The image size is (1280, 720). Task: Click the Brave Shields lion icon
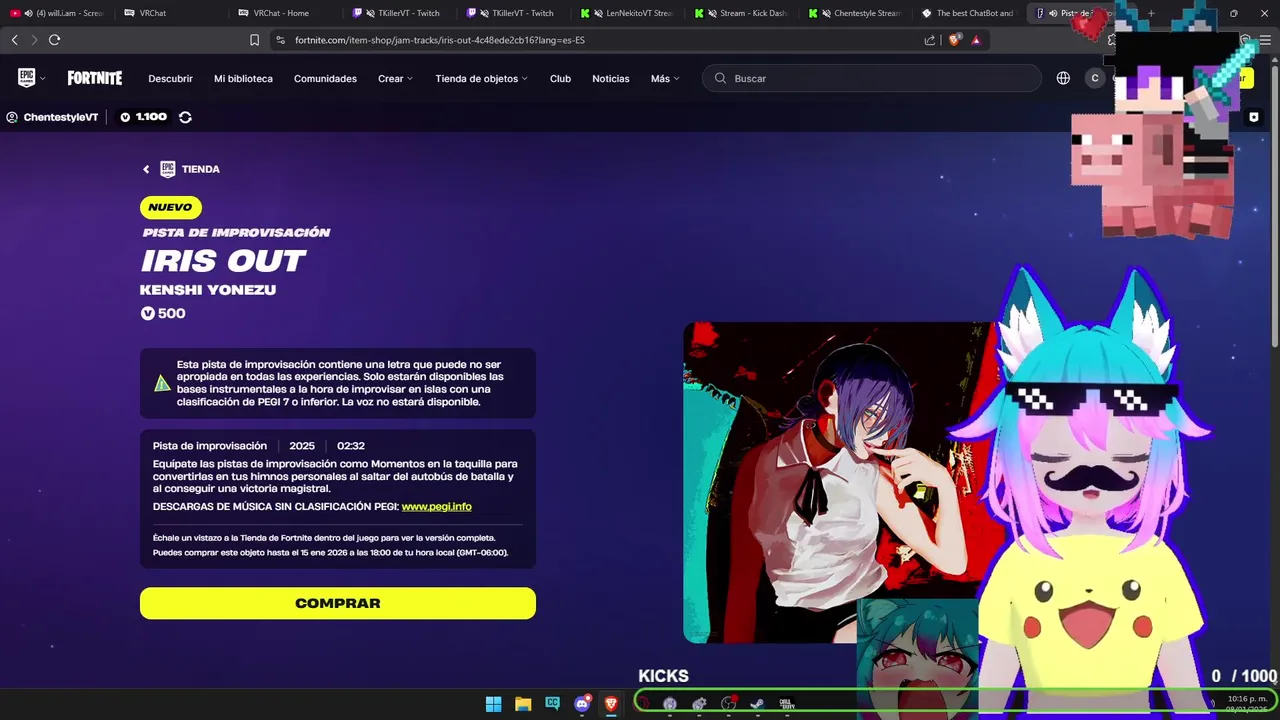954,40
